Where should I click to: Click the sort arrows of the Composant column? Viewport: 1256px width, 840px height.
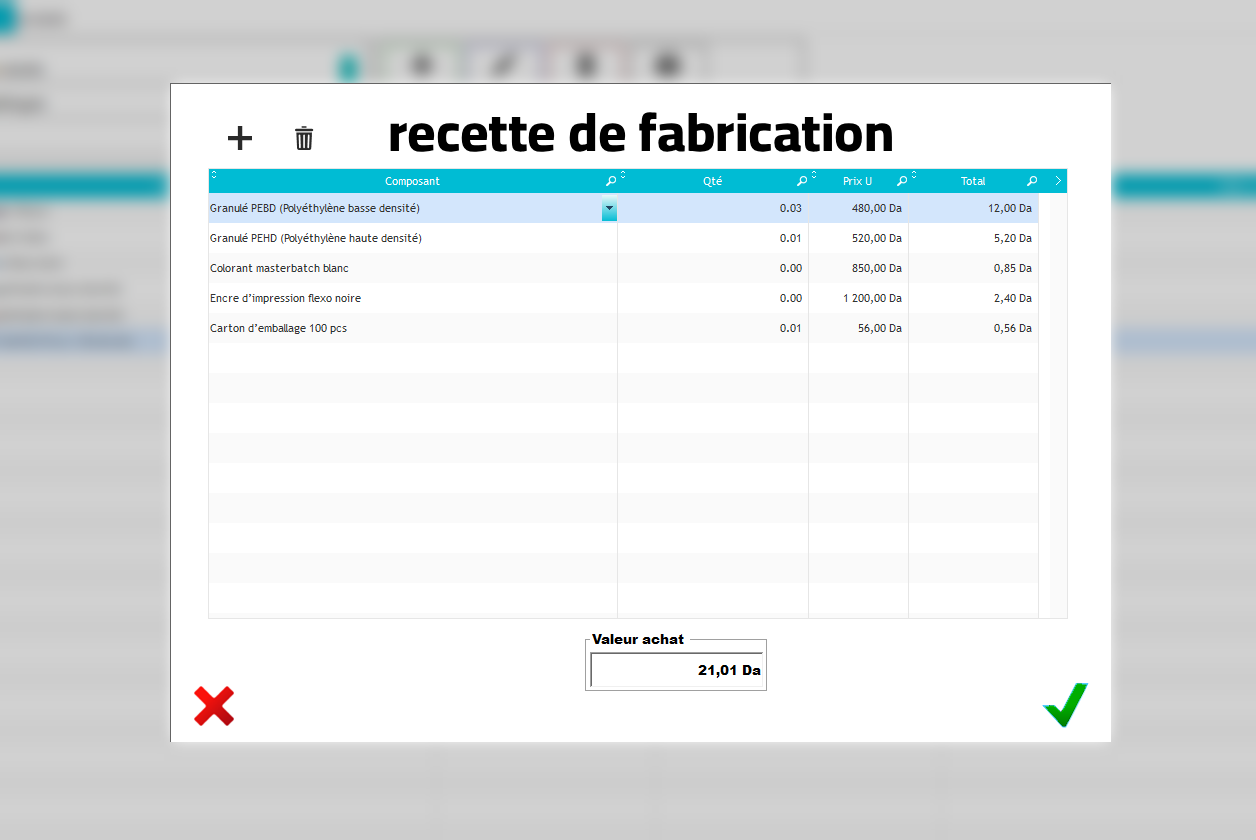(214, 176)
